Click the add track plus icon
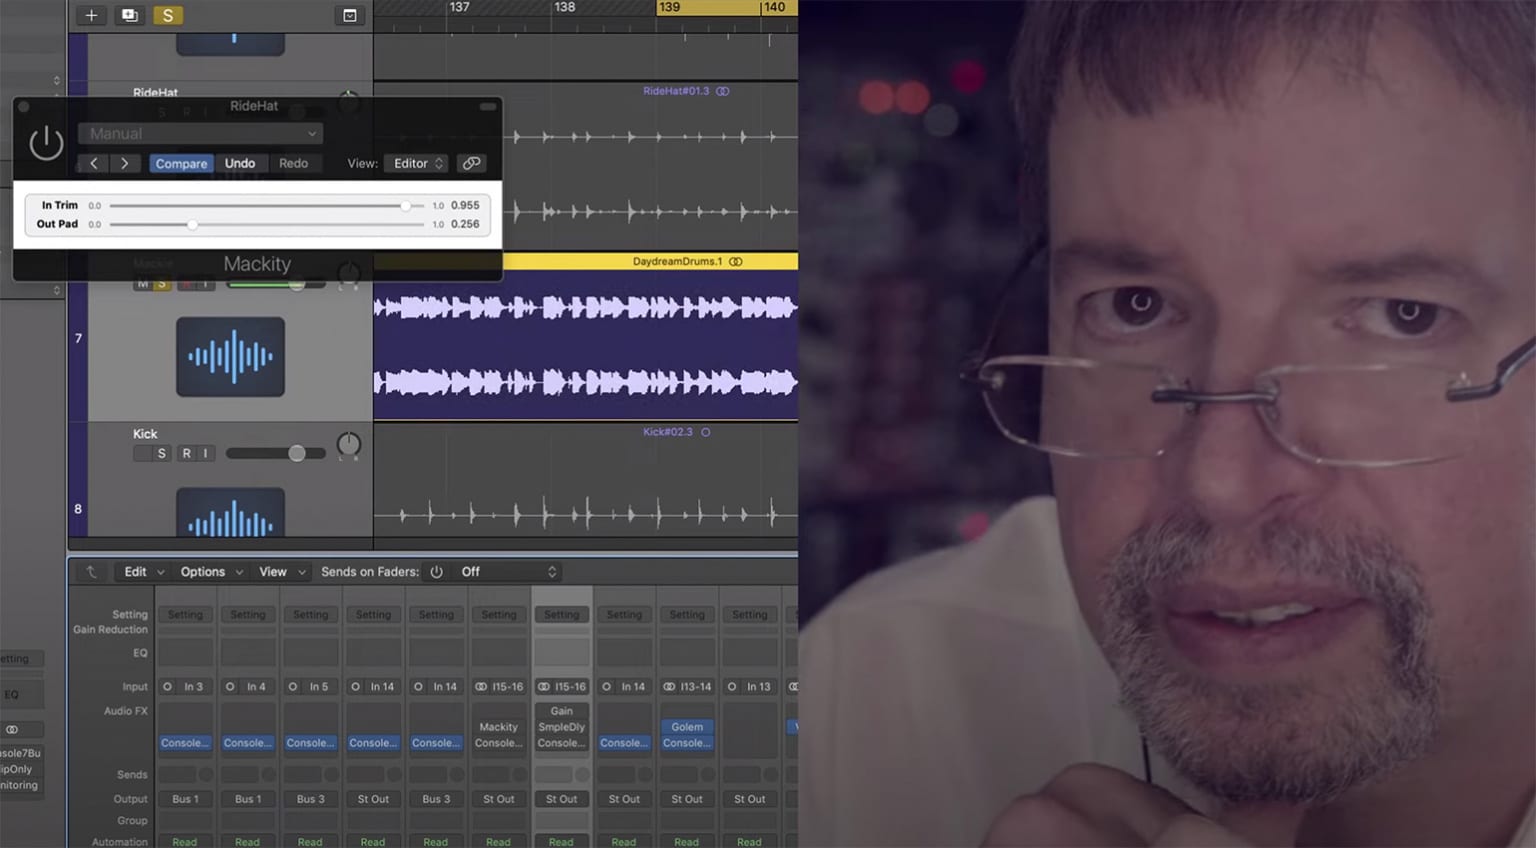1536x848 pixels. [91, 15]
